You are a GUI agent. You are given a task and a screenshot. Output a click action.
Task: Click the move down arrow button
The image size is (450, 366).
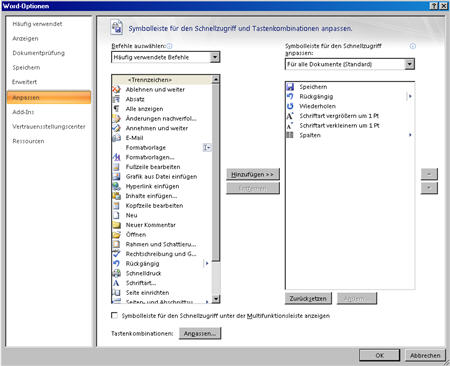coord(429,188)
